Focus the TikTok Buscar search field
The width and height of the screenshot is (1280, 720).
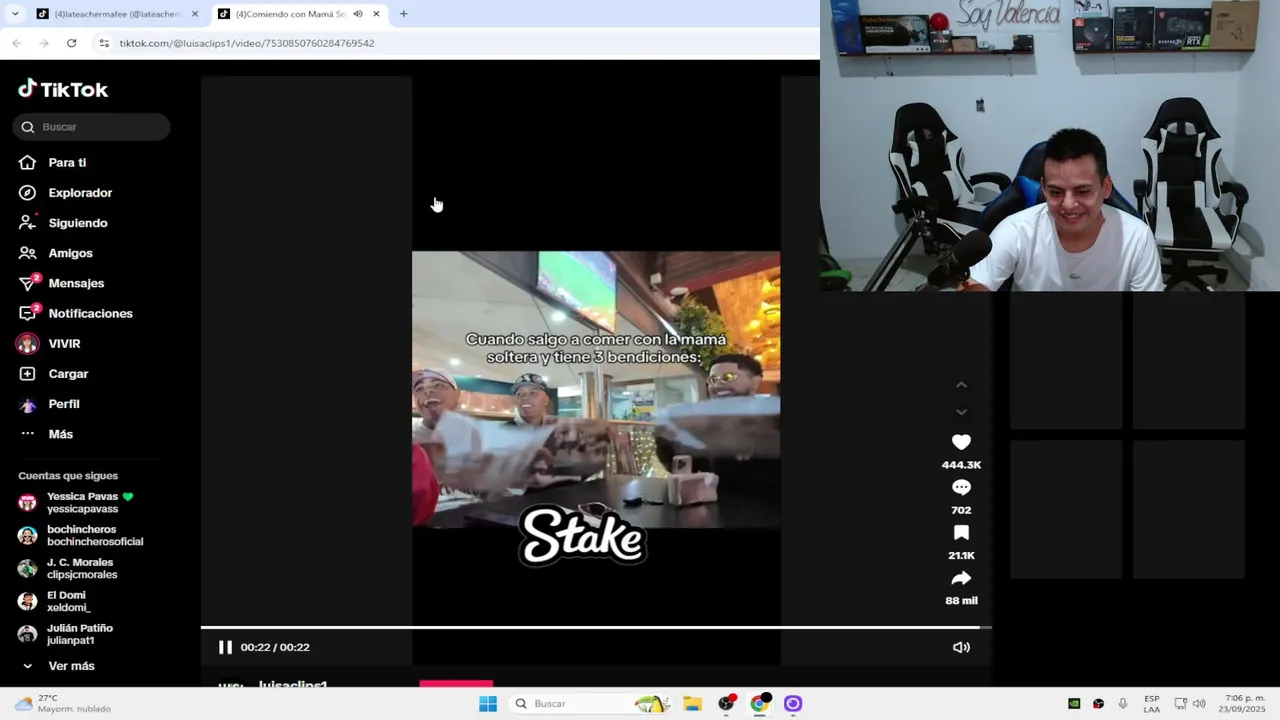tap(92, 127)
